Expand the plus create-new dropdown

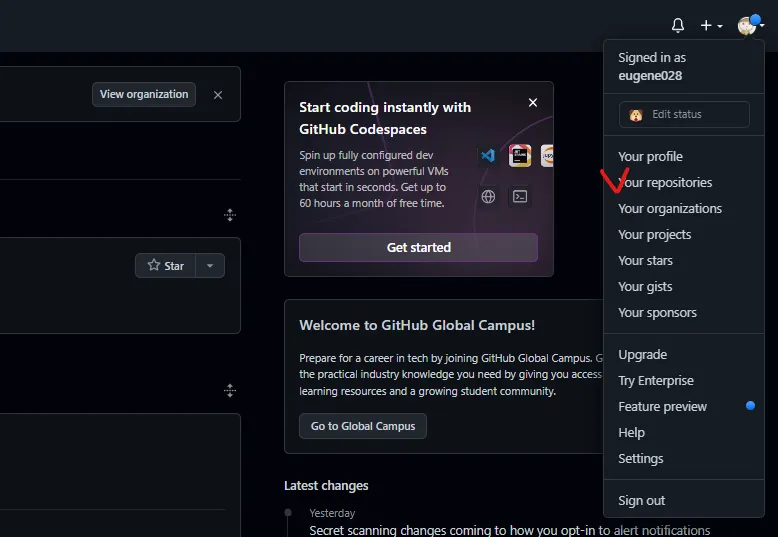pos(711,25)
